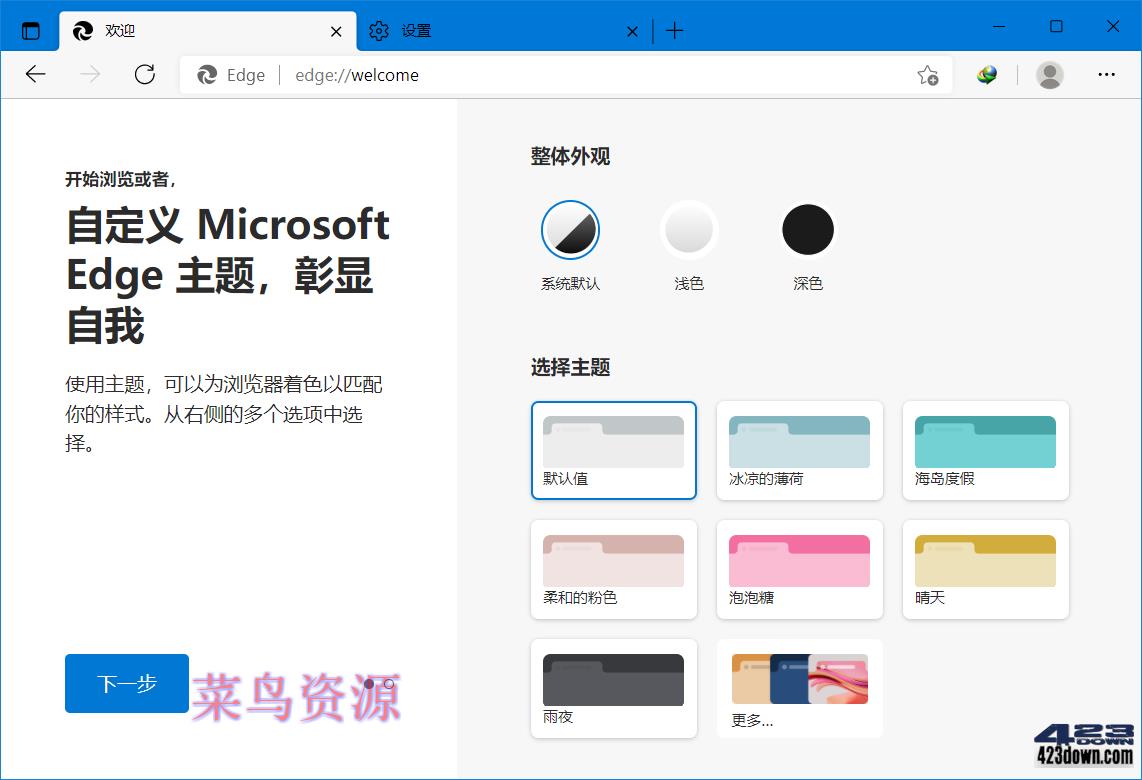Screen dimensions: 1142x780
Task: Click the forward navigation arrow
Action: tap(89, 74)
